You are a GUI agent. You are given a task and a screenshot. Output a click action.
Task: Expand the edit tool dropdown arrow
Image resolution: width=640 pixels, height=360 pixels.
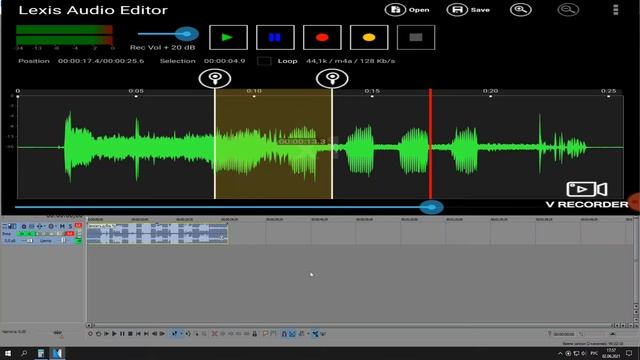tap(182, 334)
